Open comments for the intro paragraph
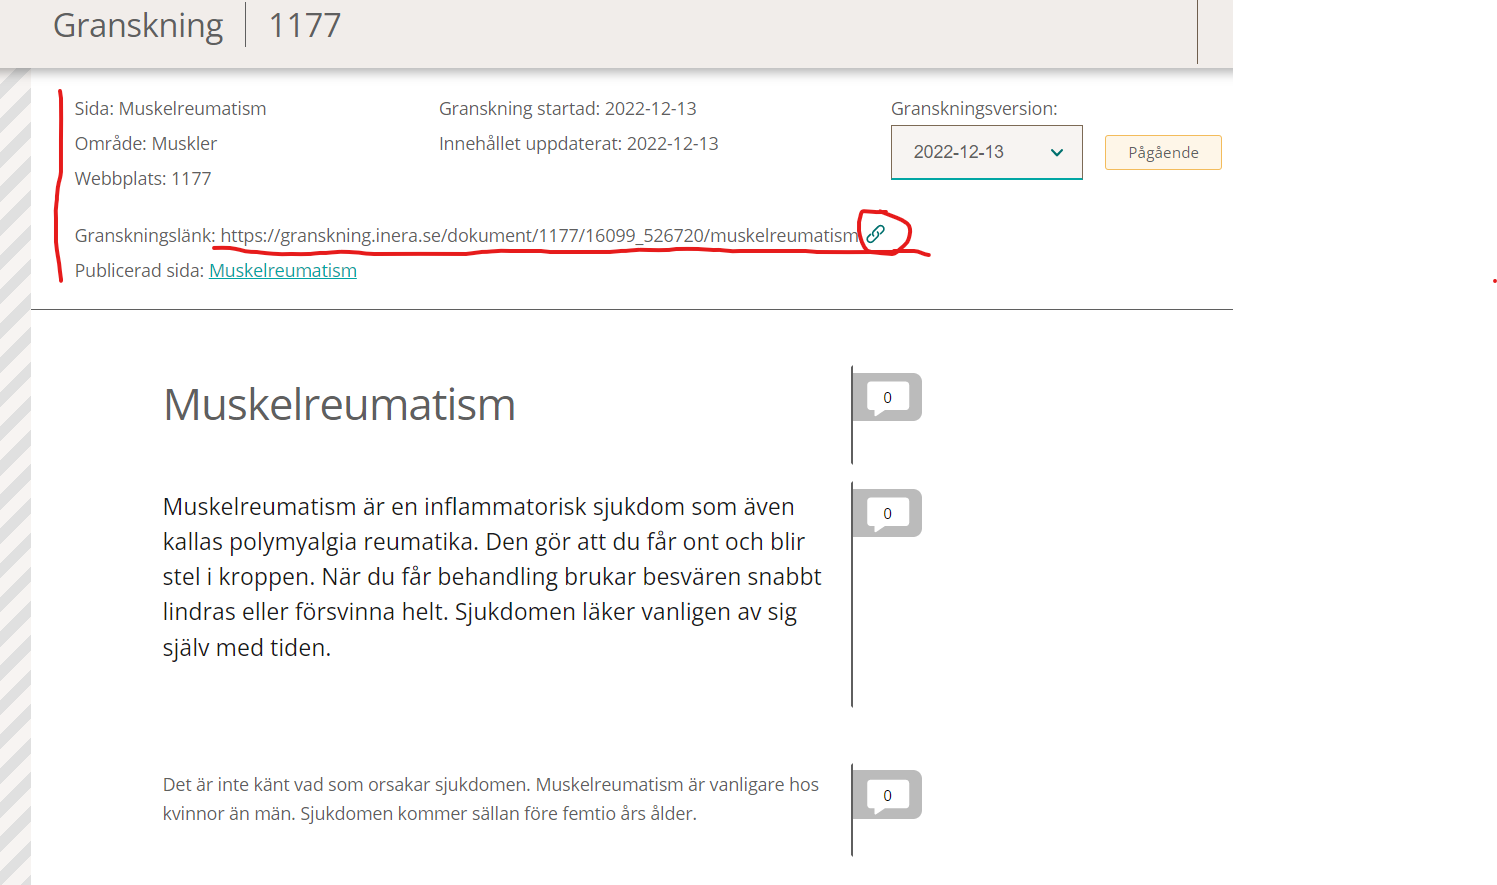1497x885 pixels. [x=887, y=514]
